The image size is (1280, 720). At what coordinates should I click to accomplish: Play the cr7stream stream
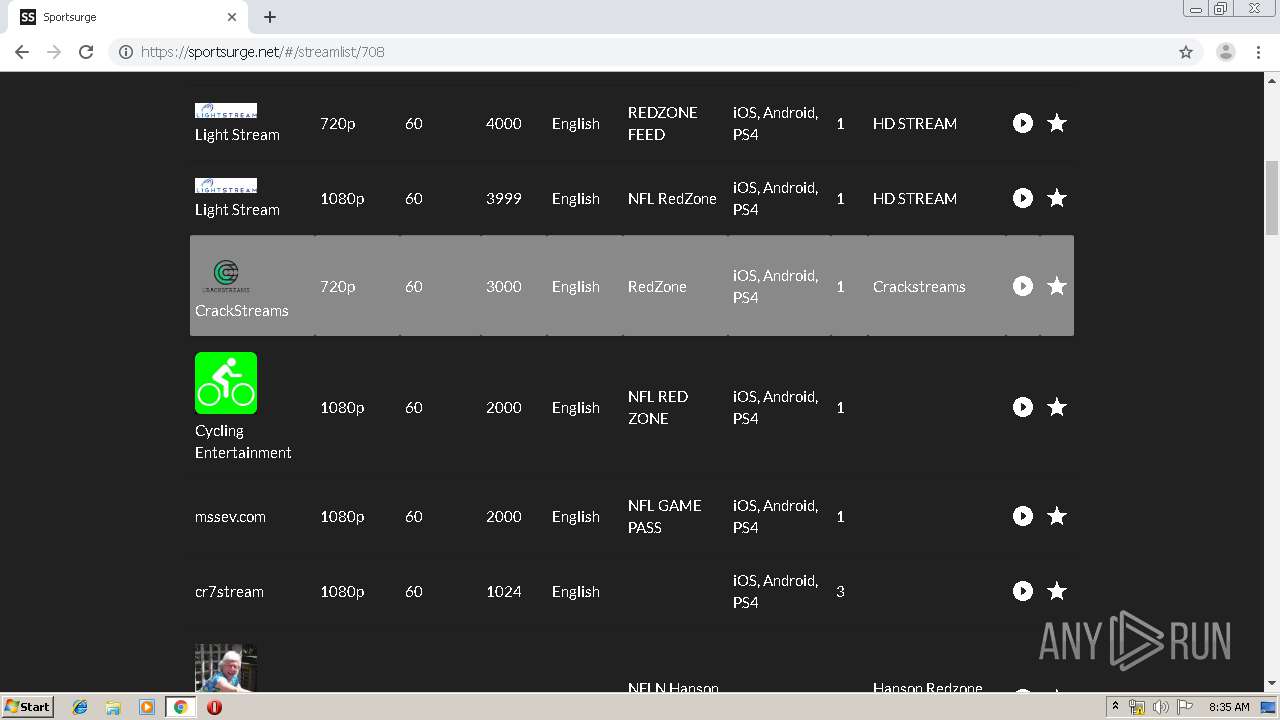pos(1022,591)
